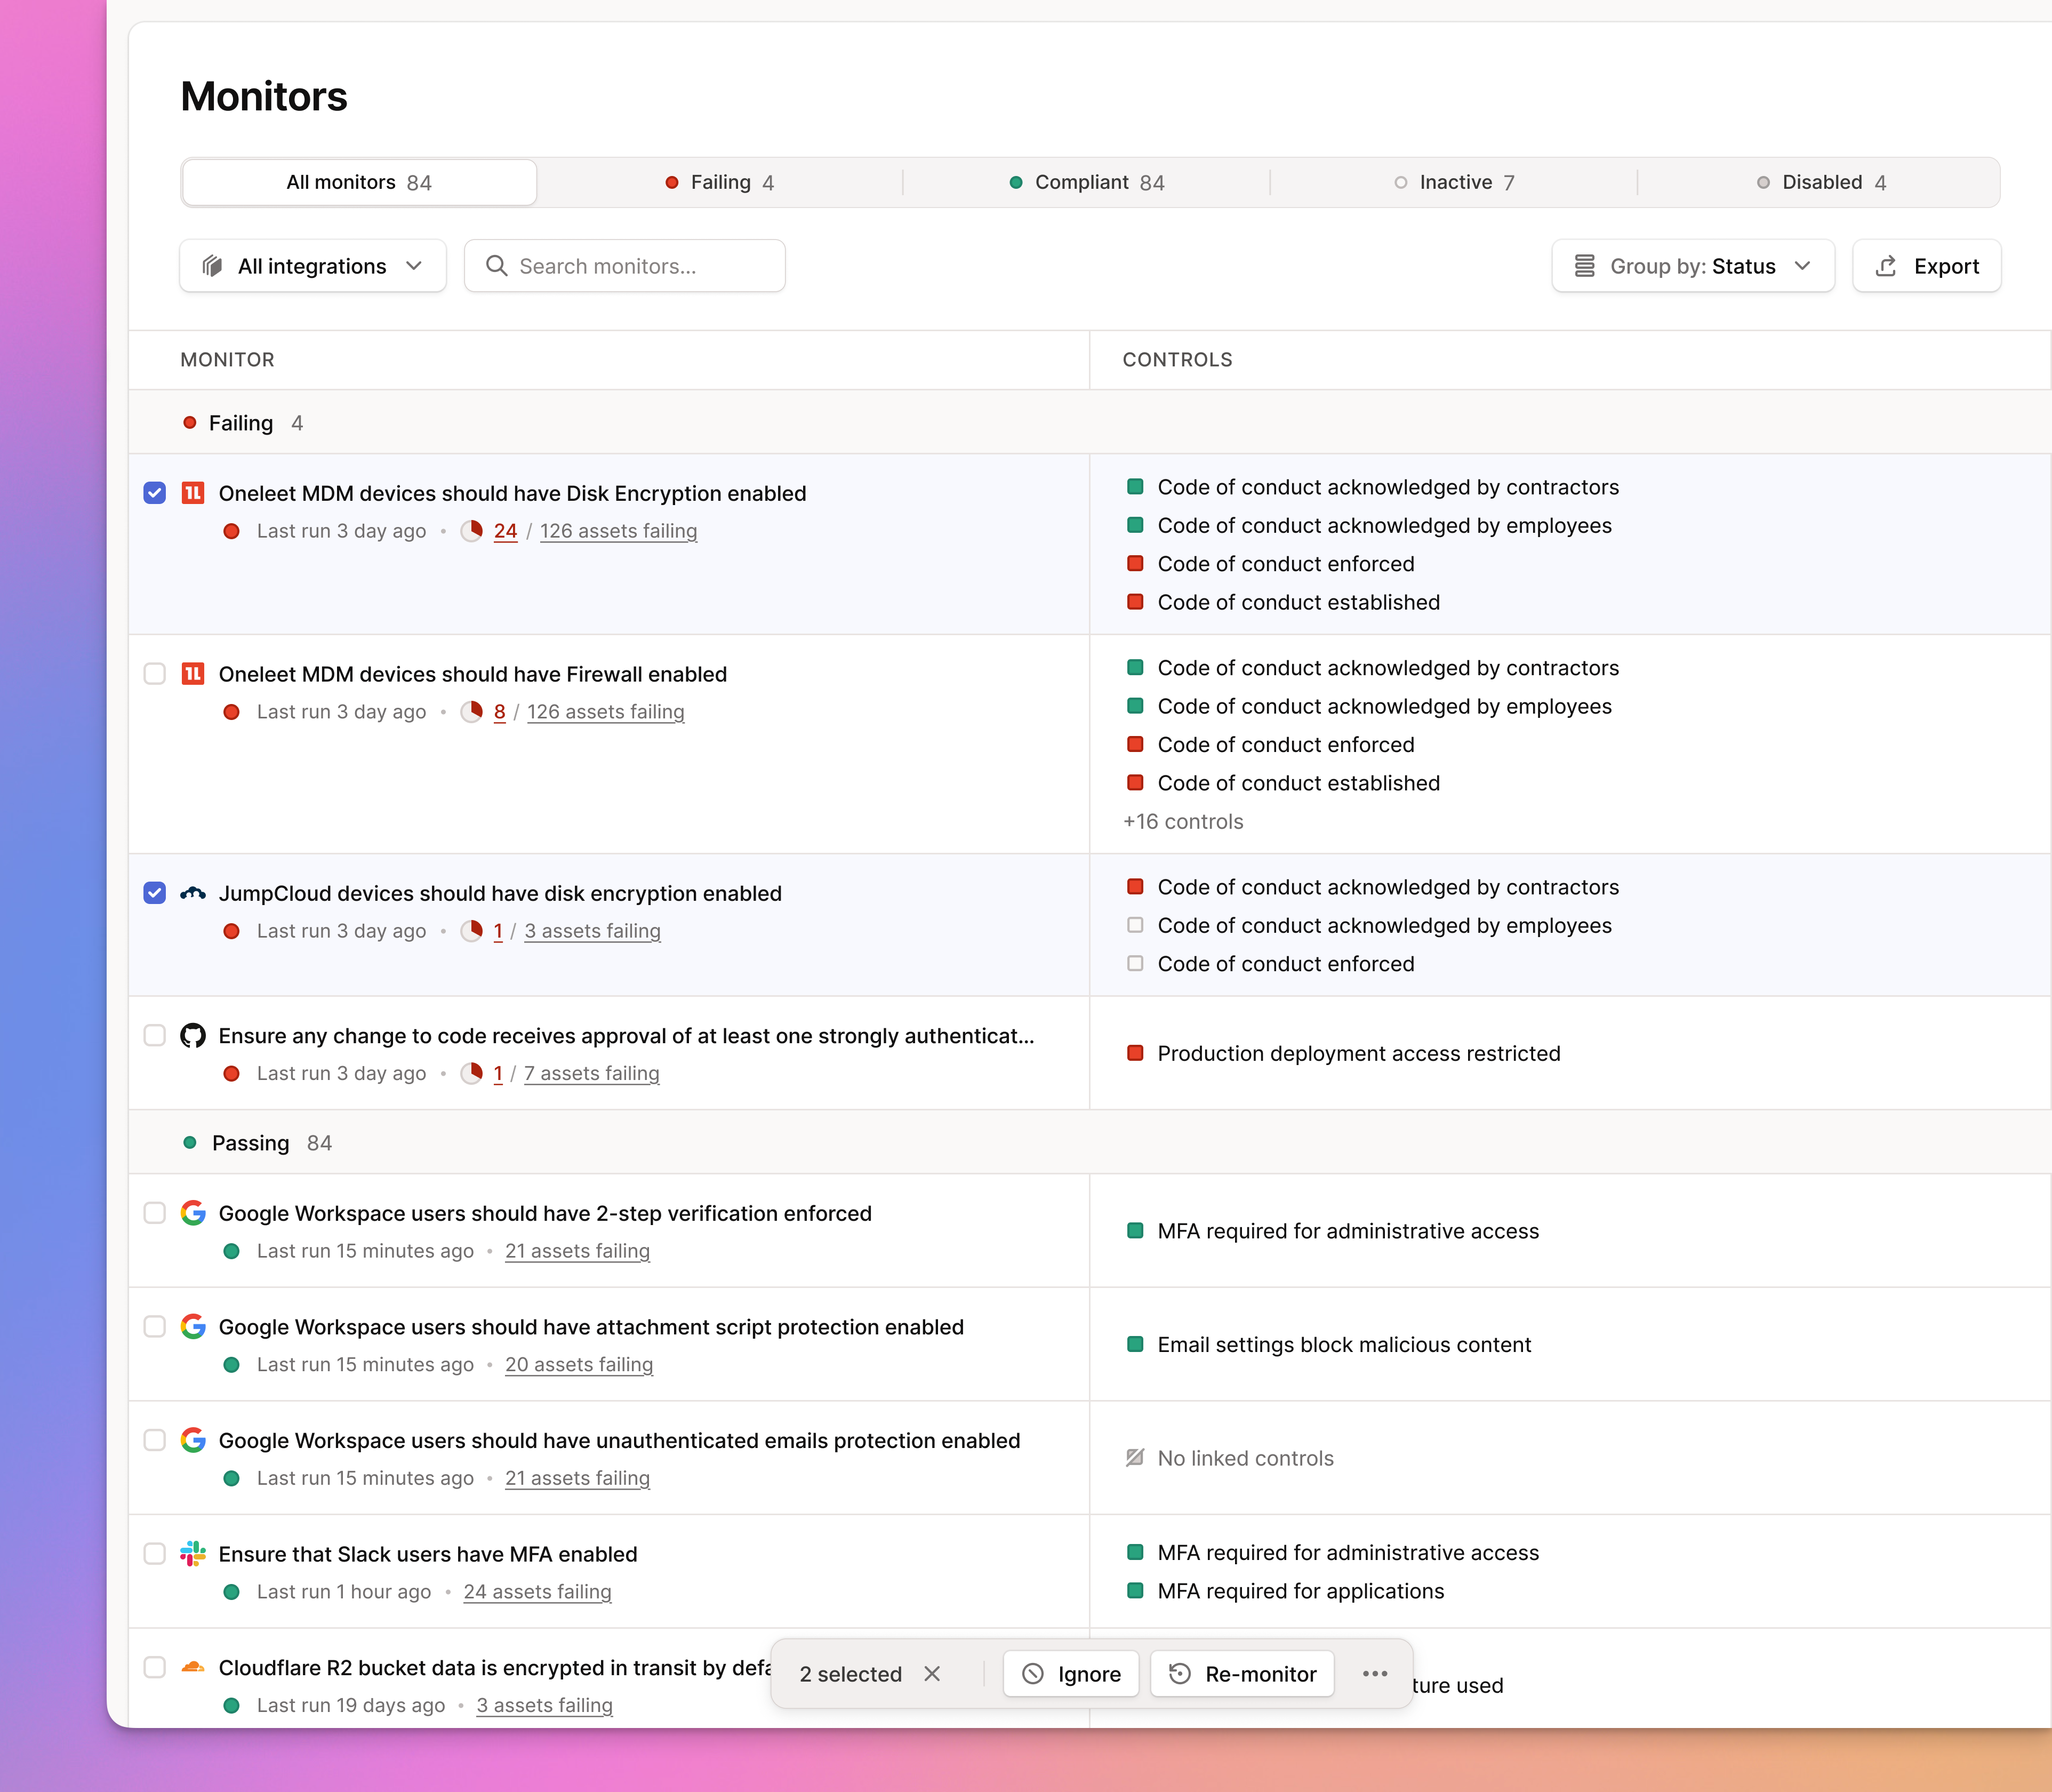
Task: Click the magnifying glass icon in search field
Action: 497,266
